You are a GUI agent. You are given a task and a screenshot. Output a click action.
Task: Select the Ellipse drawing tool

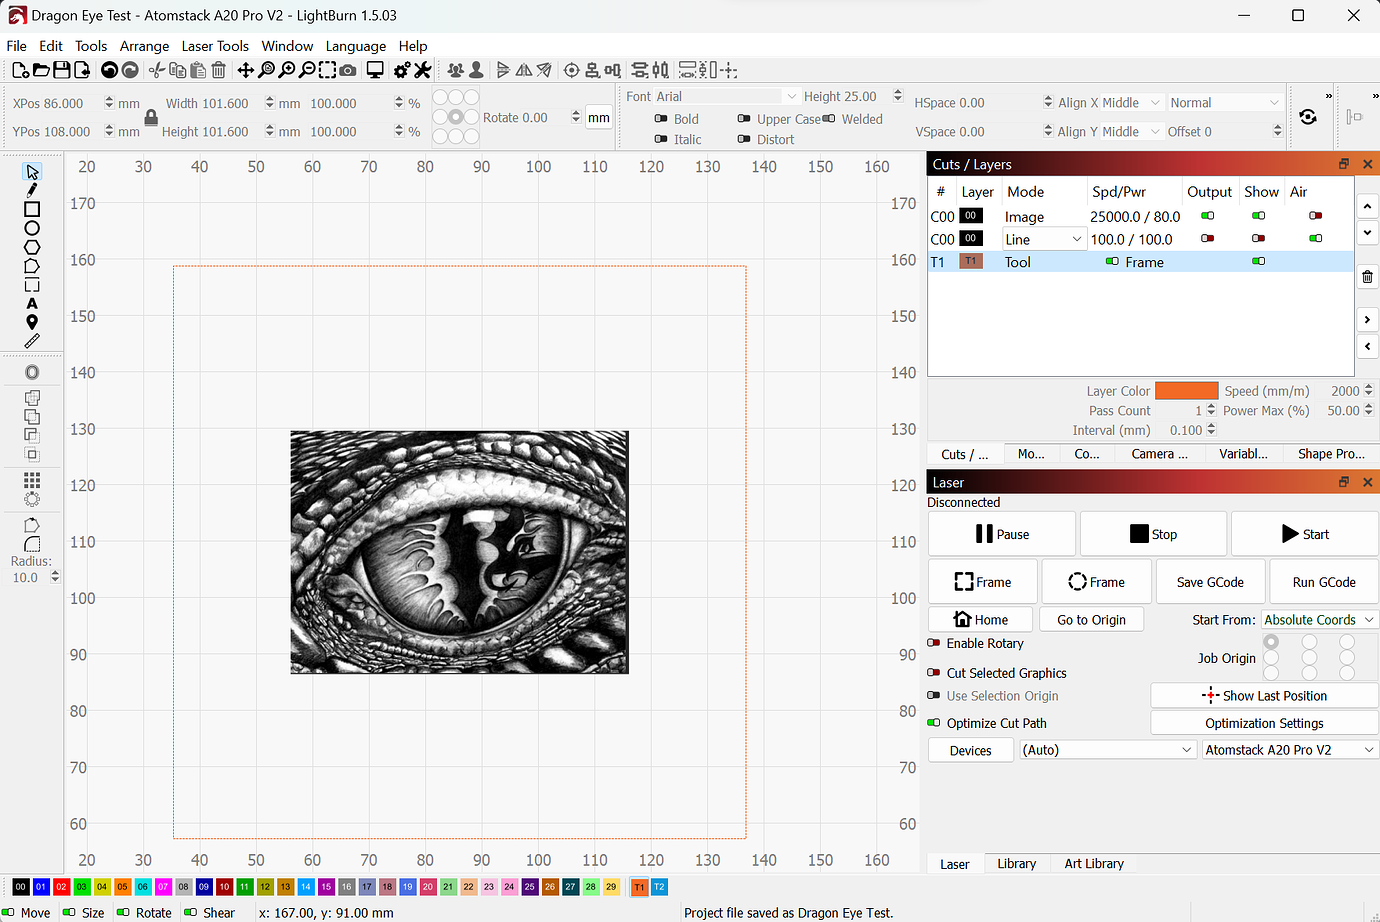(32, 228)
